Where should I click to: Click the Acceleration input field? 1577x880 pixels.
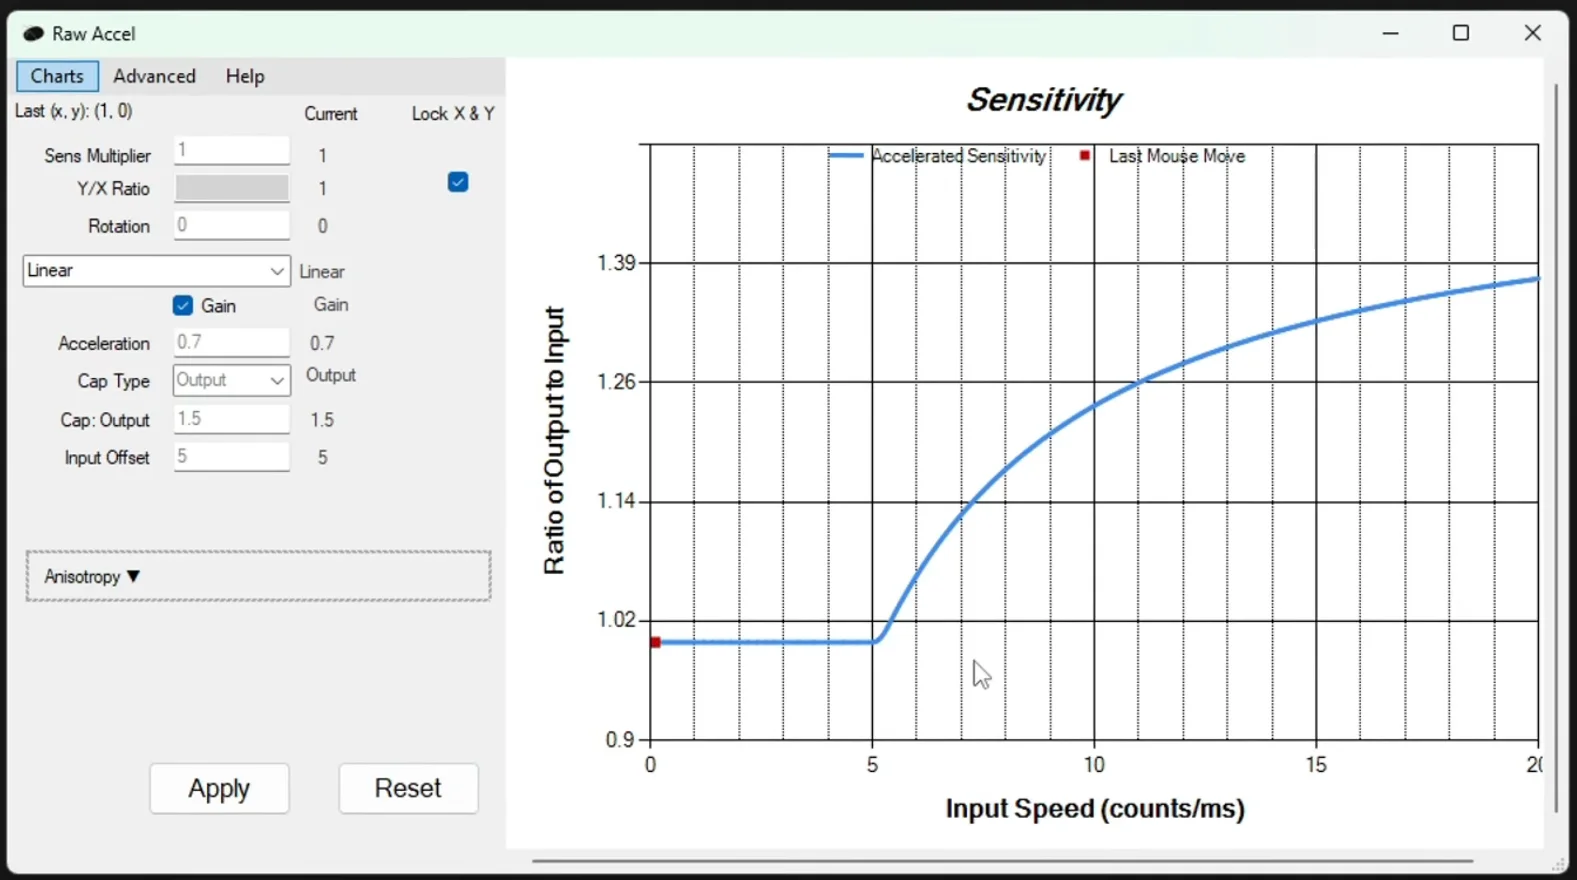[231, 342]
